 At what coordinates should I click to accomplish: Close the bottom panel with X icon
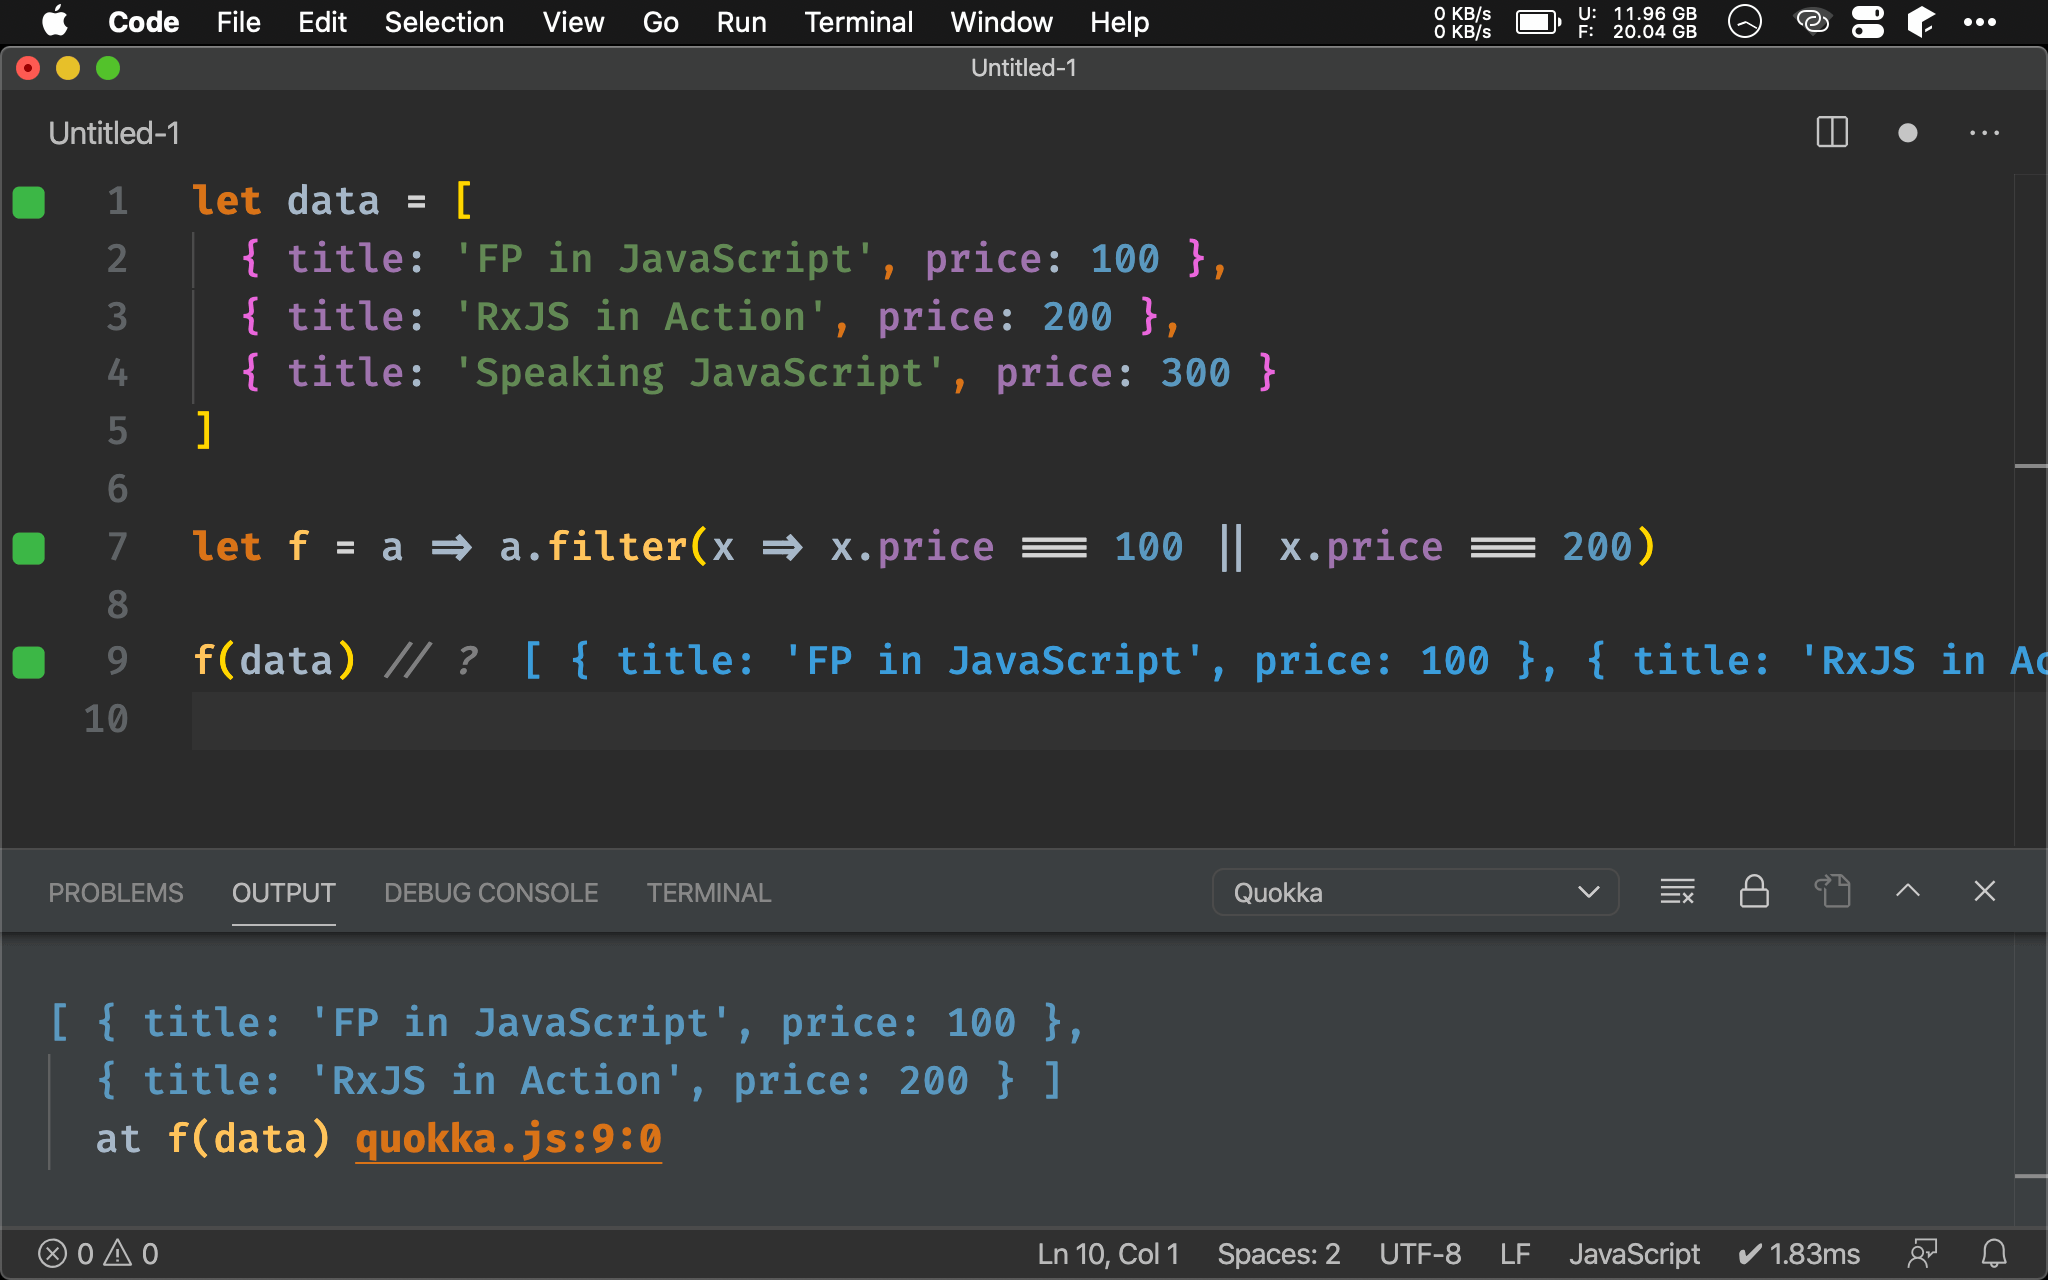tap(1985, 891)
